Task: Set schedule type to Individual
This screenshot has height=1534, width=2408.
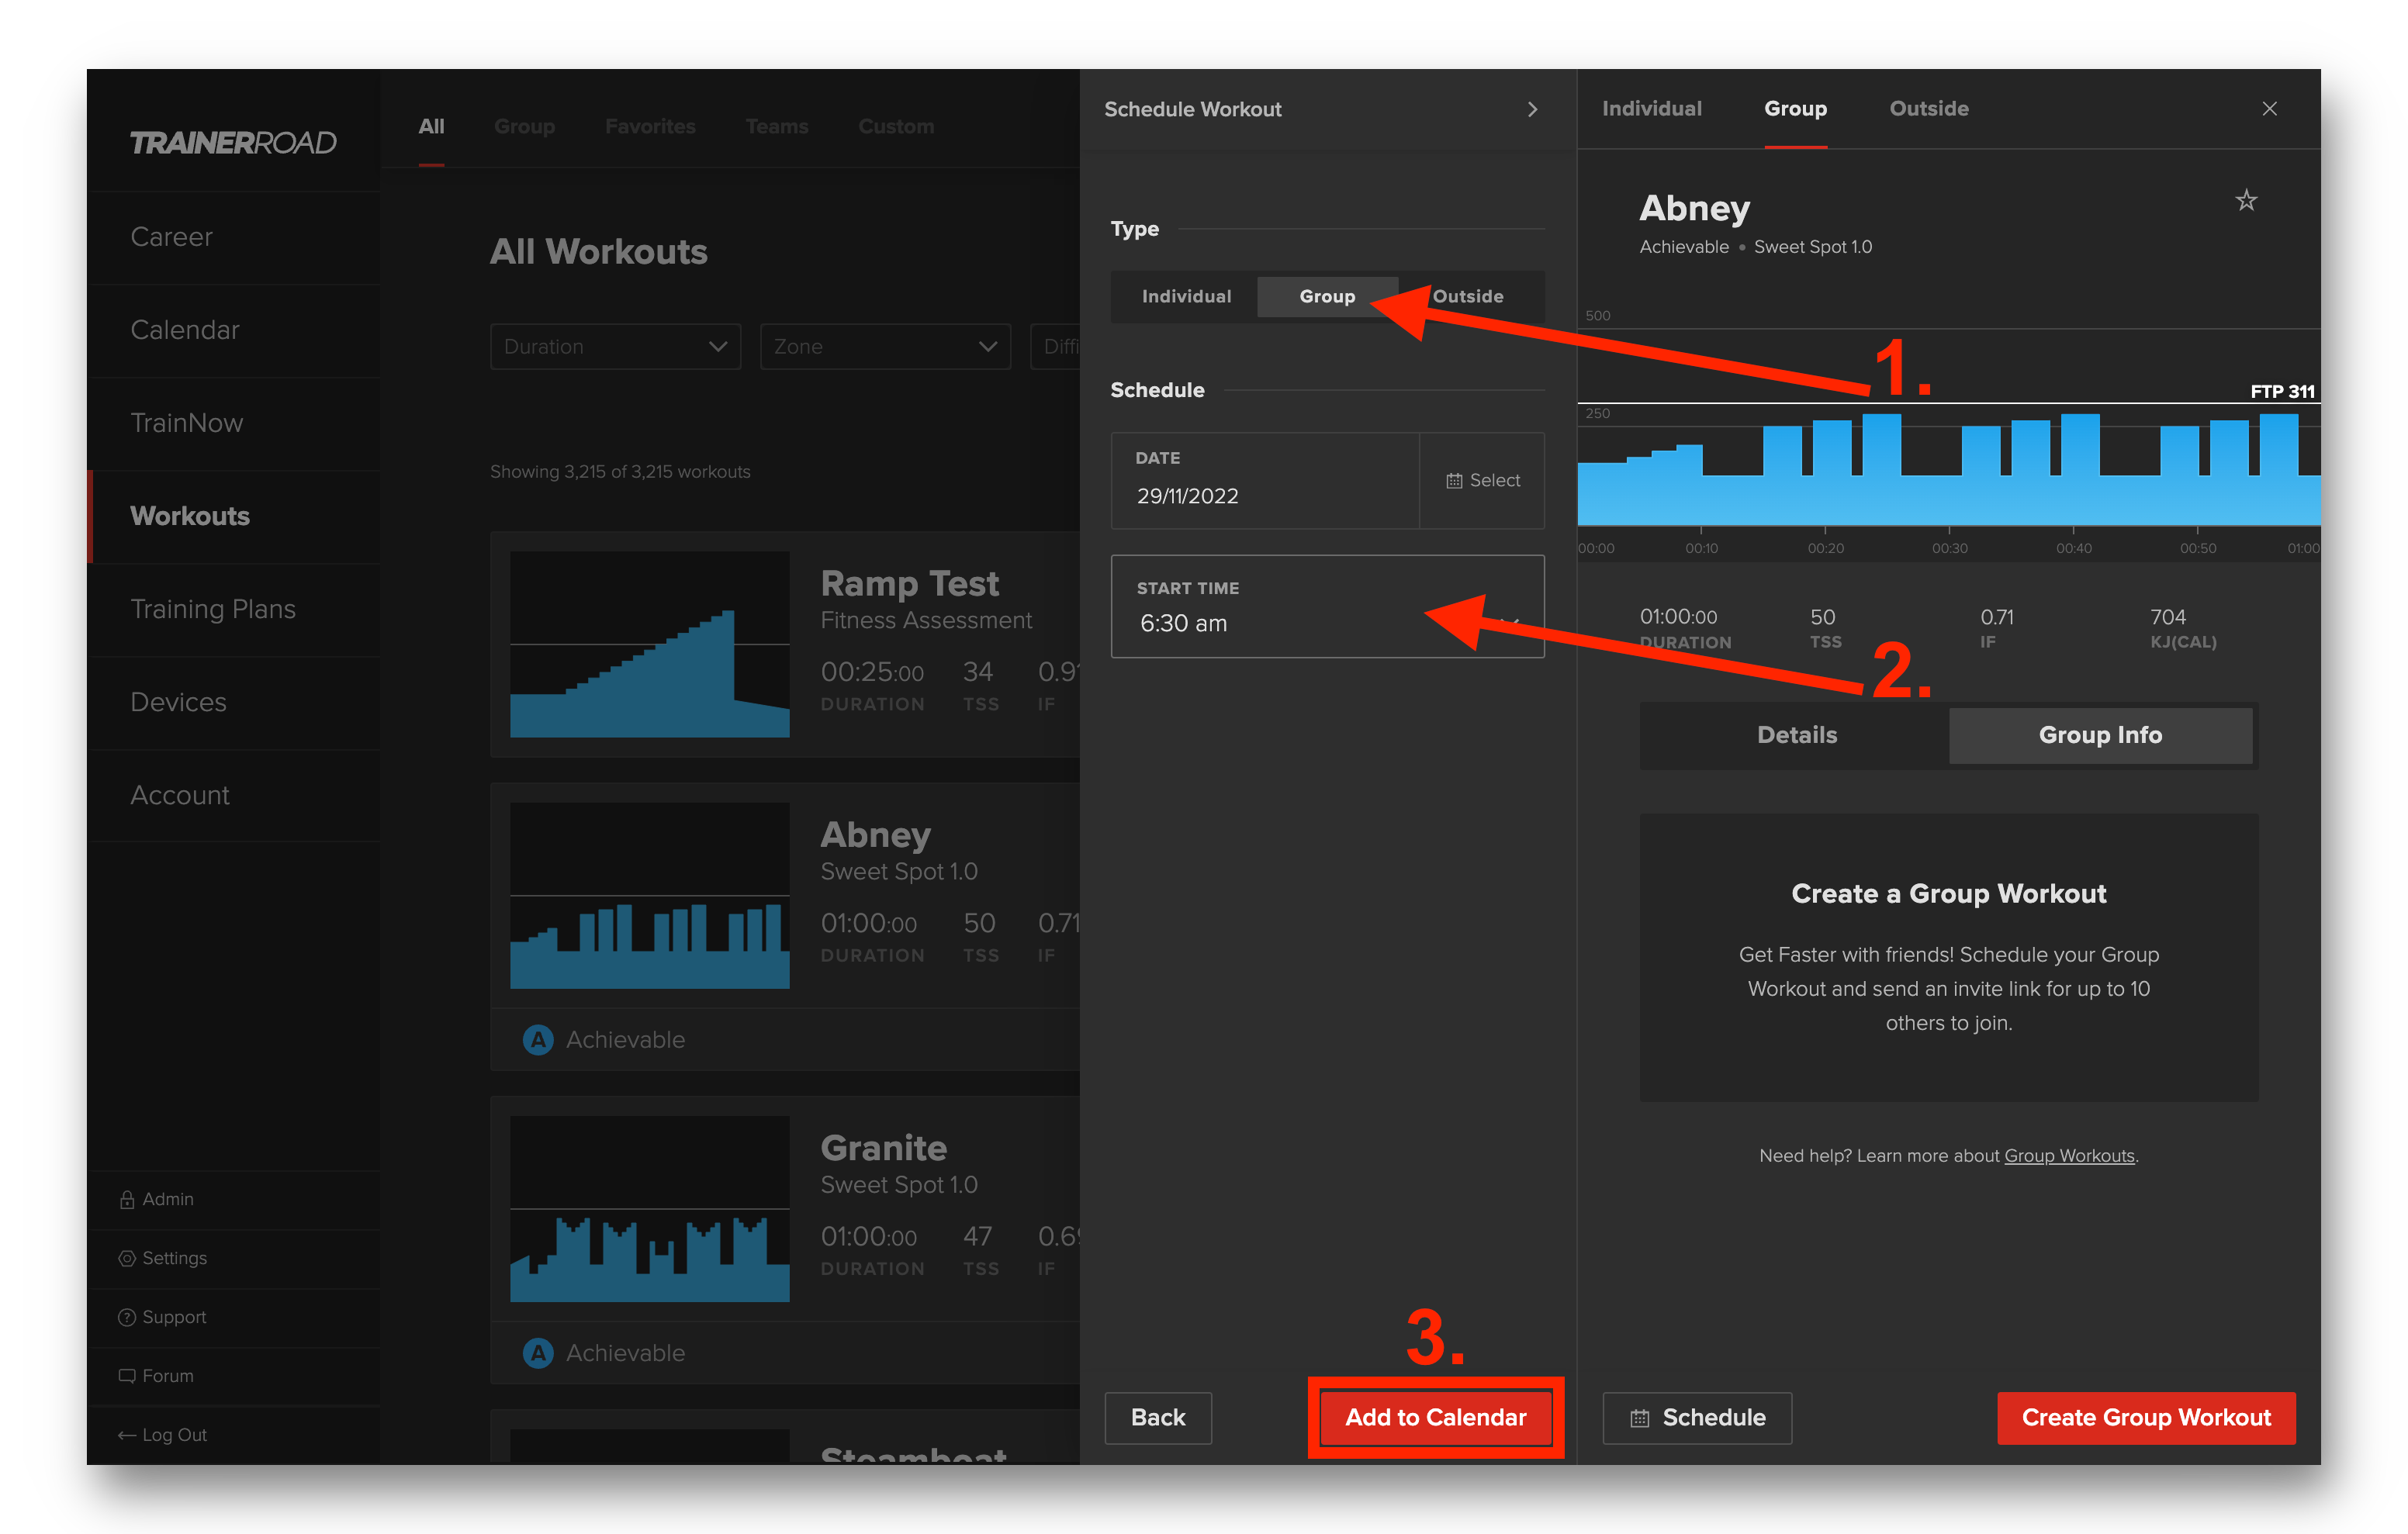Action: pos(1186,297)
